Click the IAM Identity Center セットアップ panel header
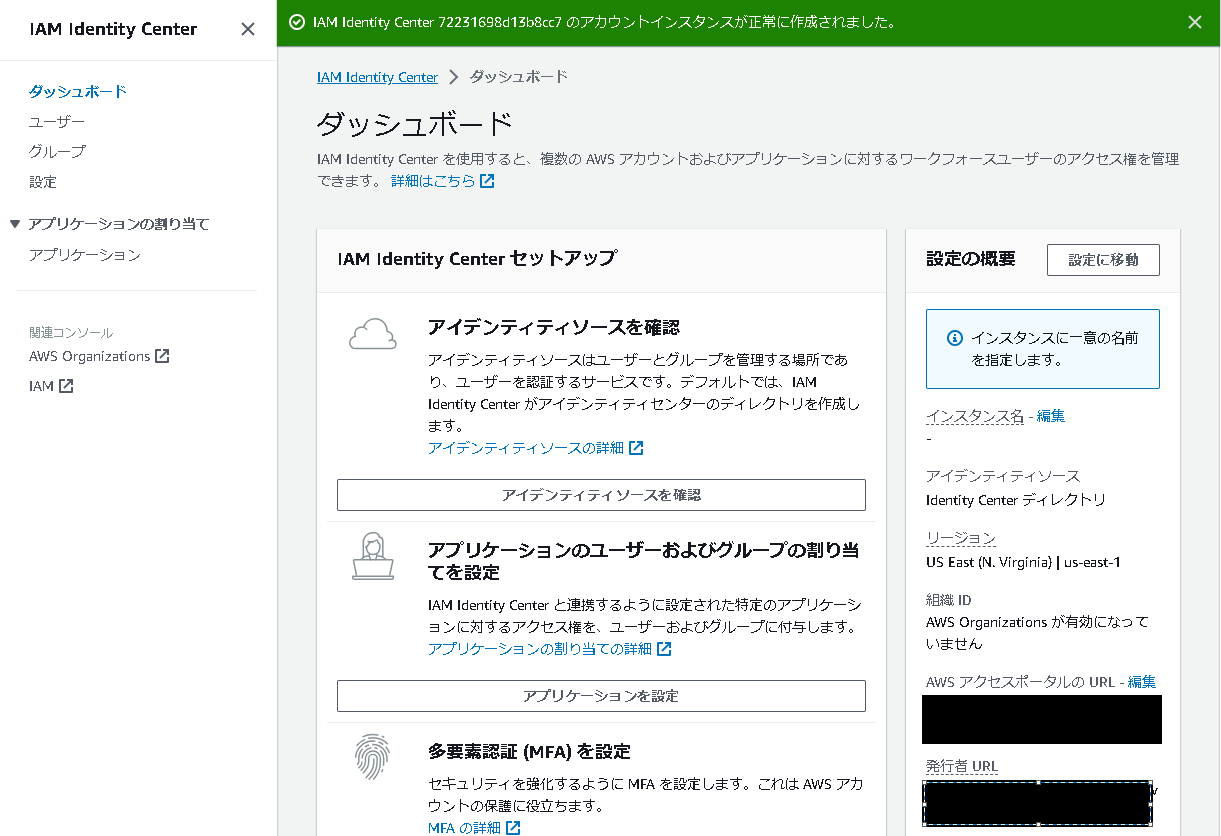This screenshot has height=836, width=1221. tap(477, 259)
